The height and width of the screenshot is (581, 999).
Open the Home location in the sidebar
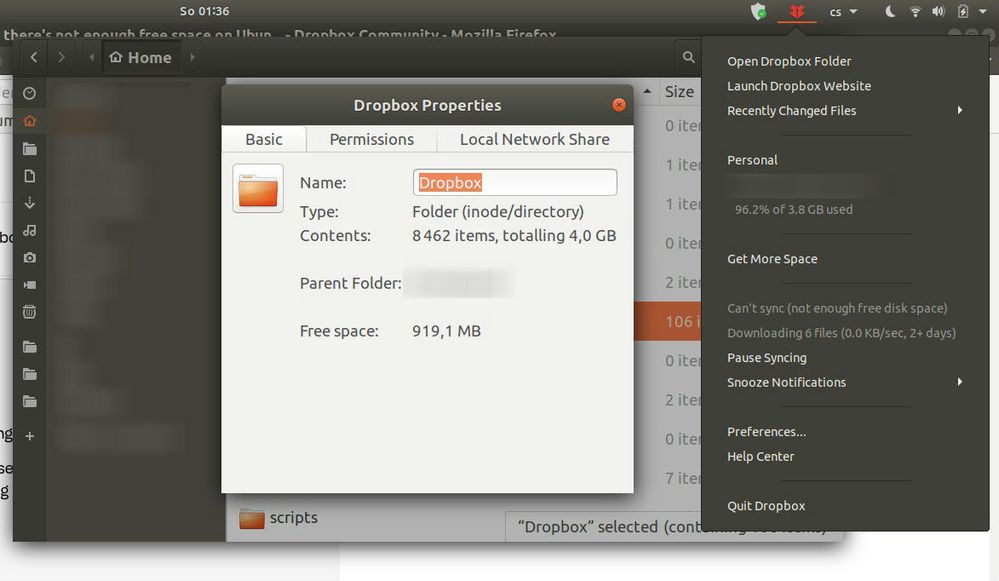(29, 121)
